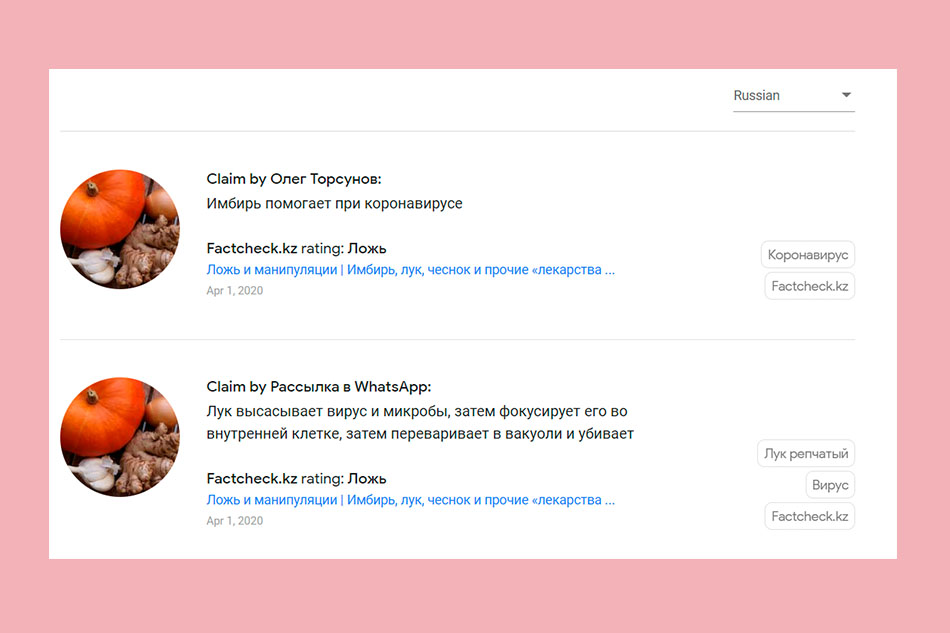Open the thumbnail of the ginger claim
Viewport: 950px width, 633px height.
pyautogui.click(x=120, y=229)
